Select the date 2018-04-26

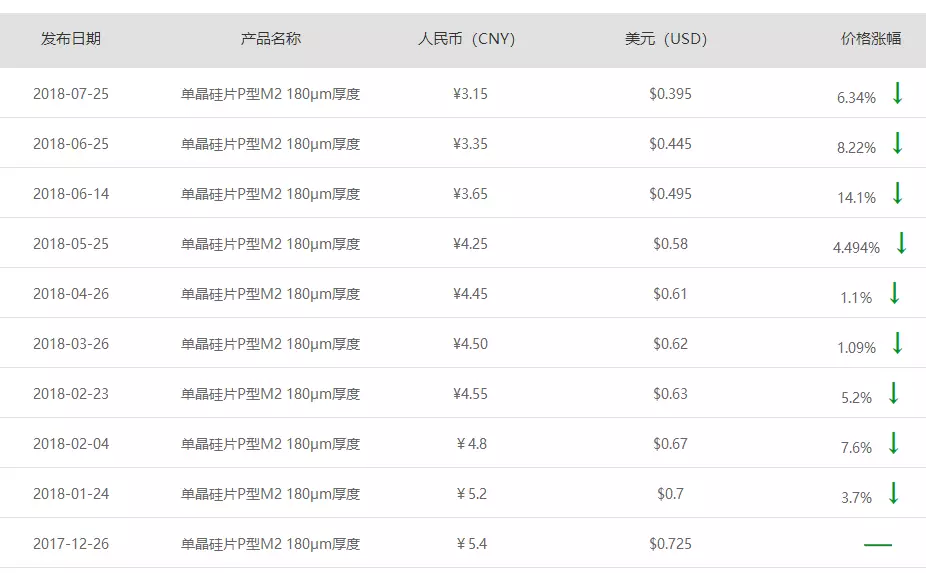(71, 294)
